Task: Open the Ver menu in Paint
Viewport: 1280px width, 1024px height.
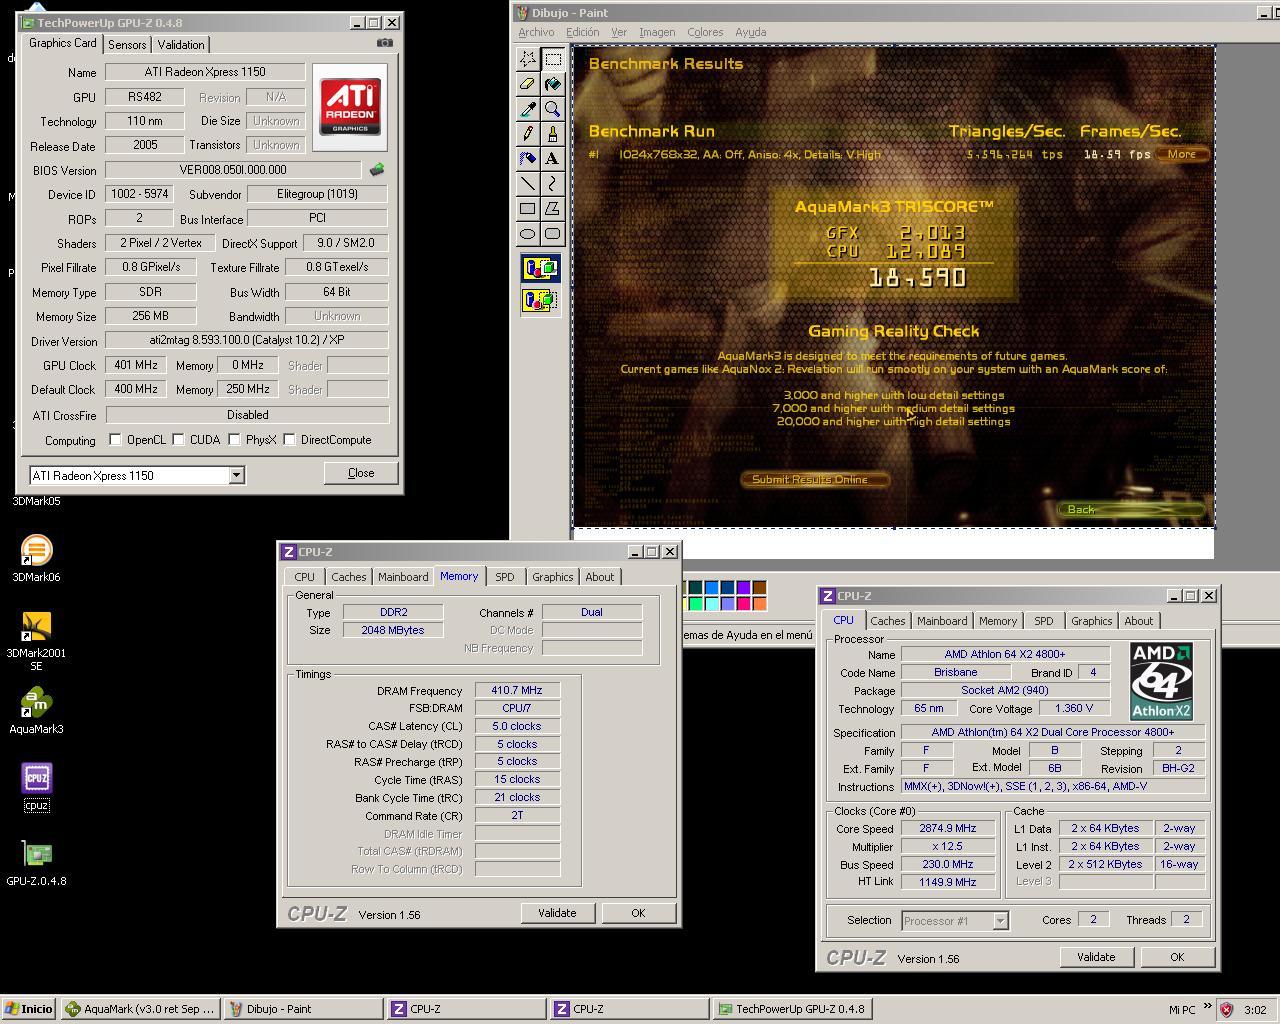Action: pos(619,32)
